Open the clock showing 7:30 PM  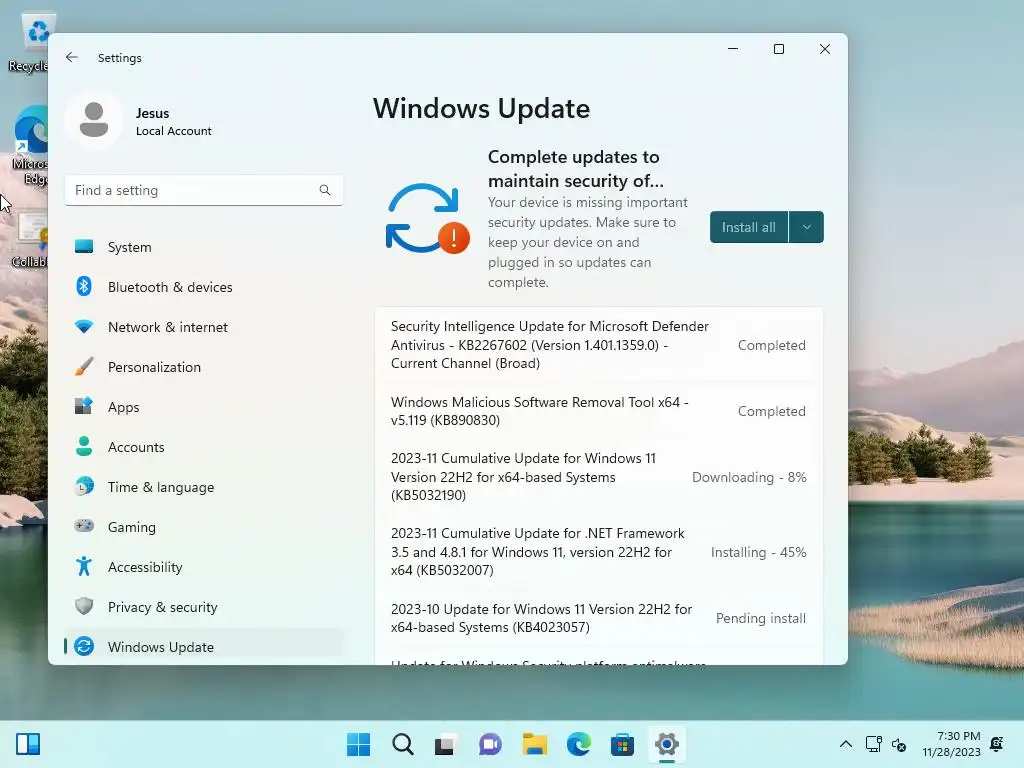tap(952, 744)
